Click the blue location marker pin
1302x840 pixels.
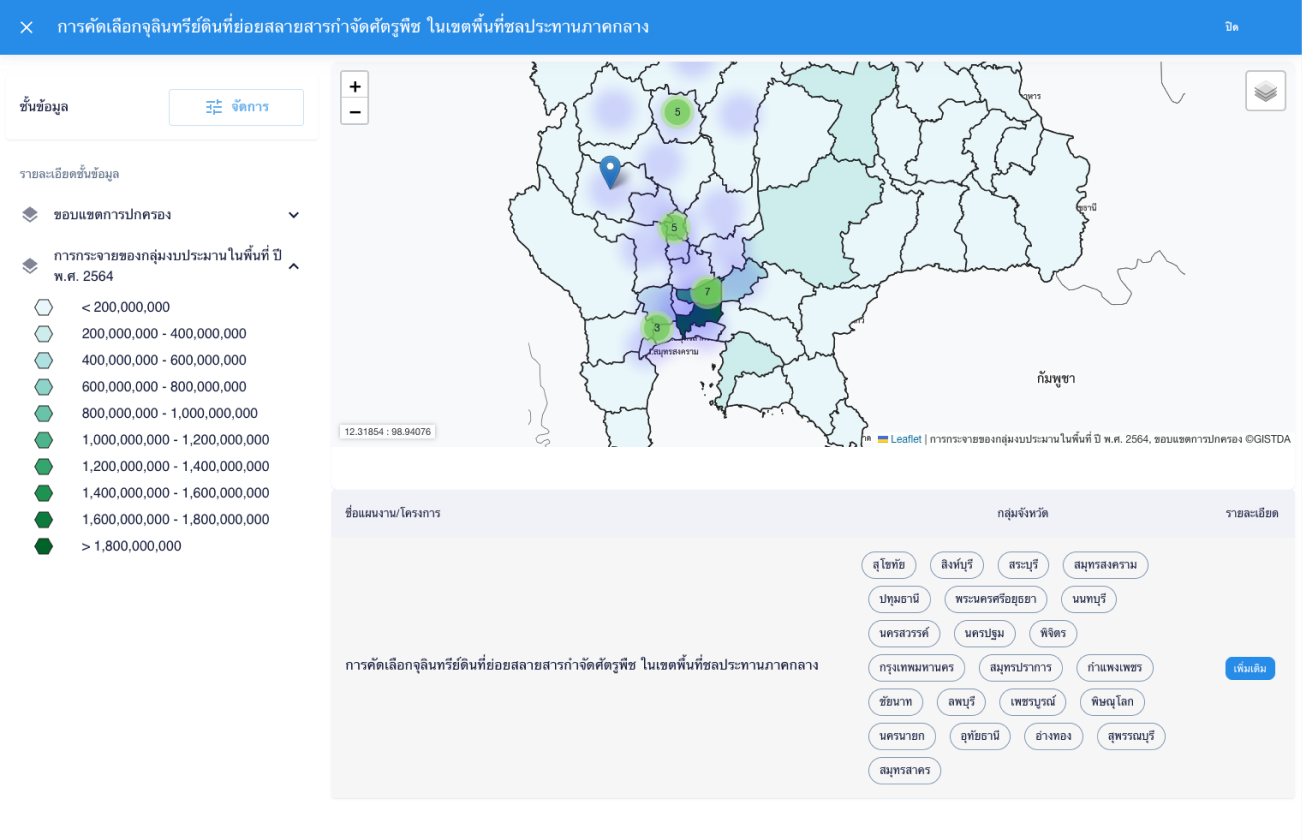[x=610, y=171]
